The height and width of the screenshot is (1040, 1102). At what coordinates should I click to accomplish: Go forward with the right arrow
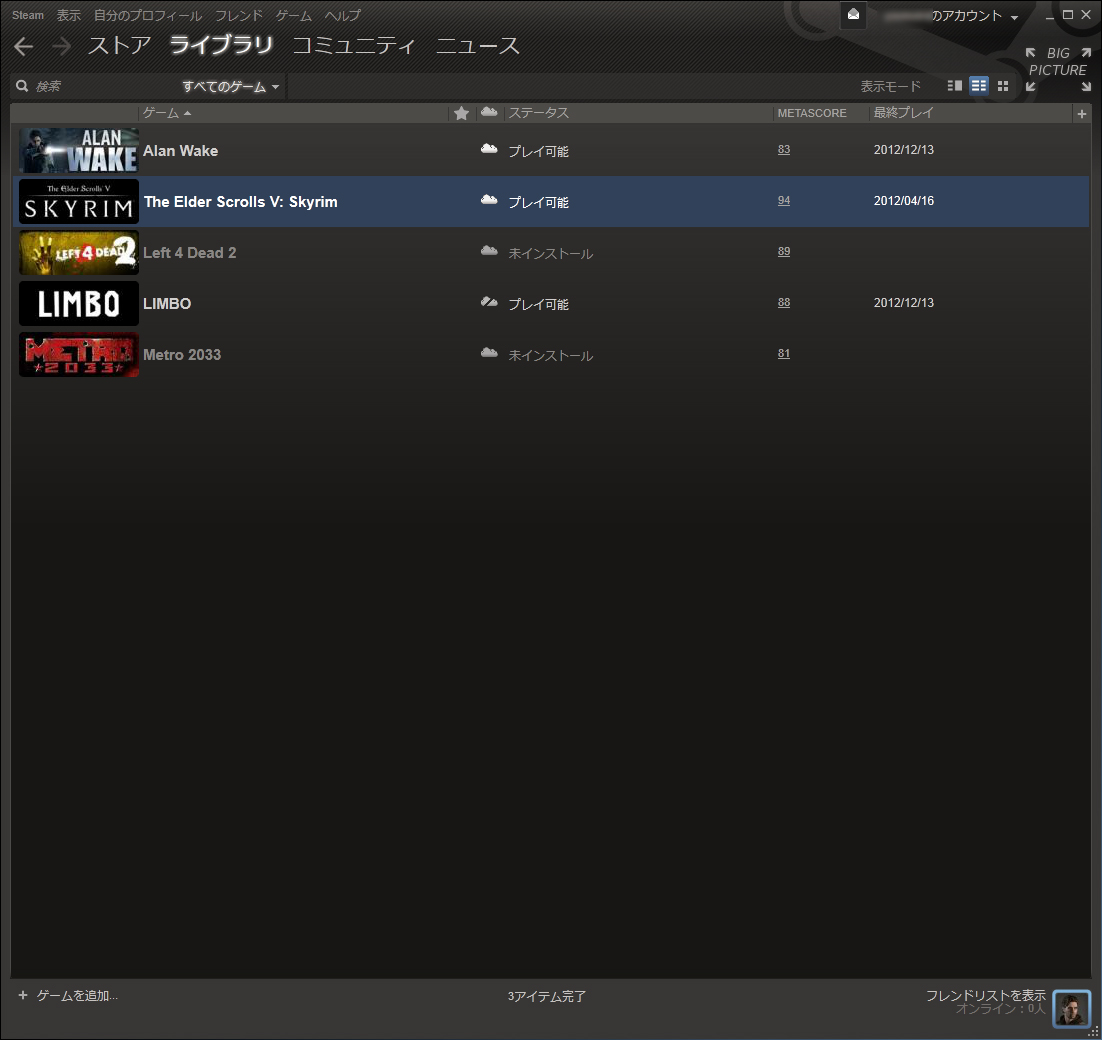point(61,46)
